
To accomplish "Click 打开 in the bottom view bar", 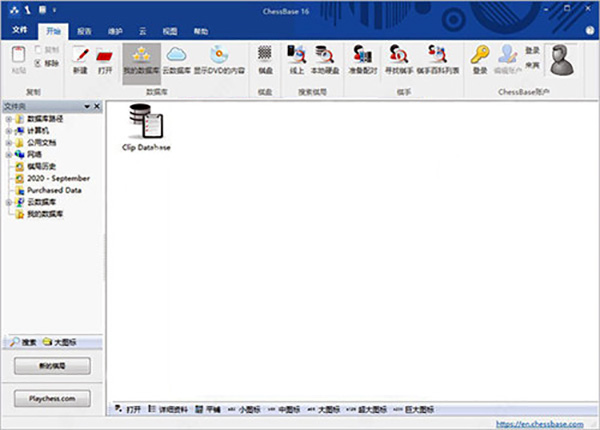I will click(x=128, y=409).
